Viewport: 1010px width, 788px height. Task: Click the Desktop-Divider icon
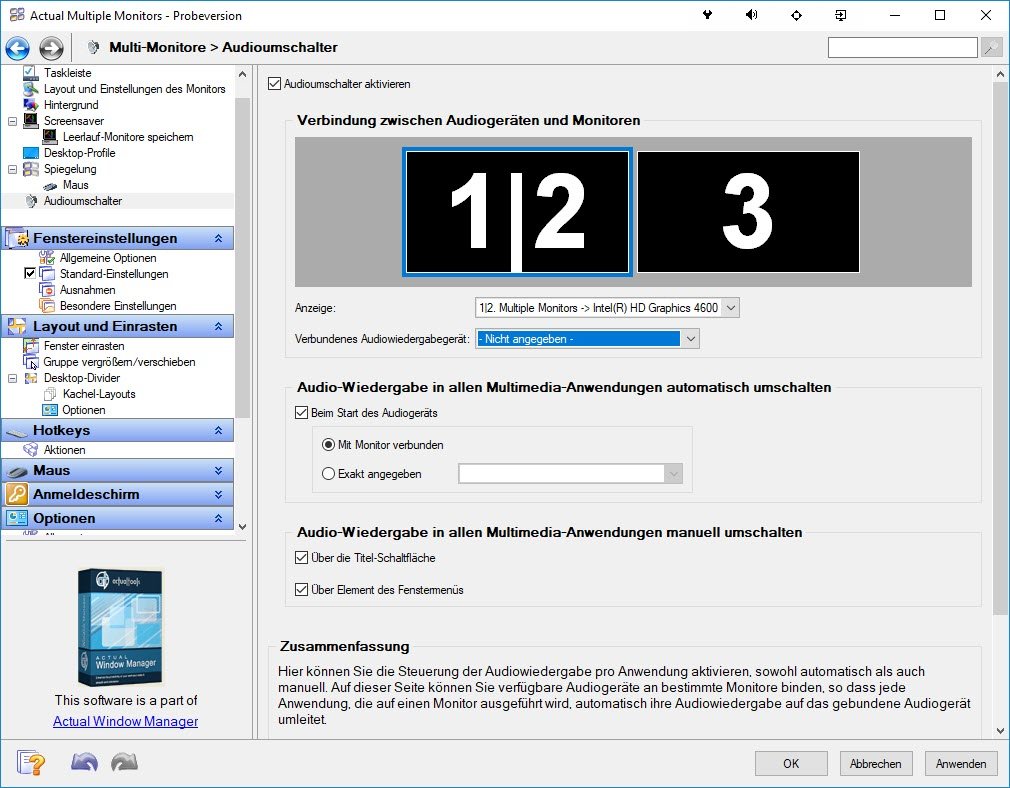tap(30, 378)
